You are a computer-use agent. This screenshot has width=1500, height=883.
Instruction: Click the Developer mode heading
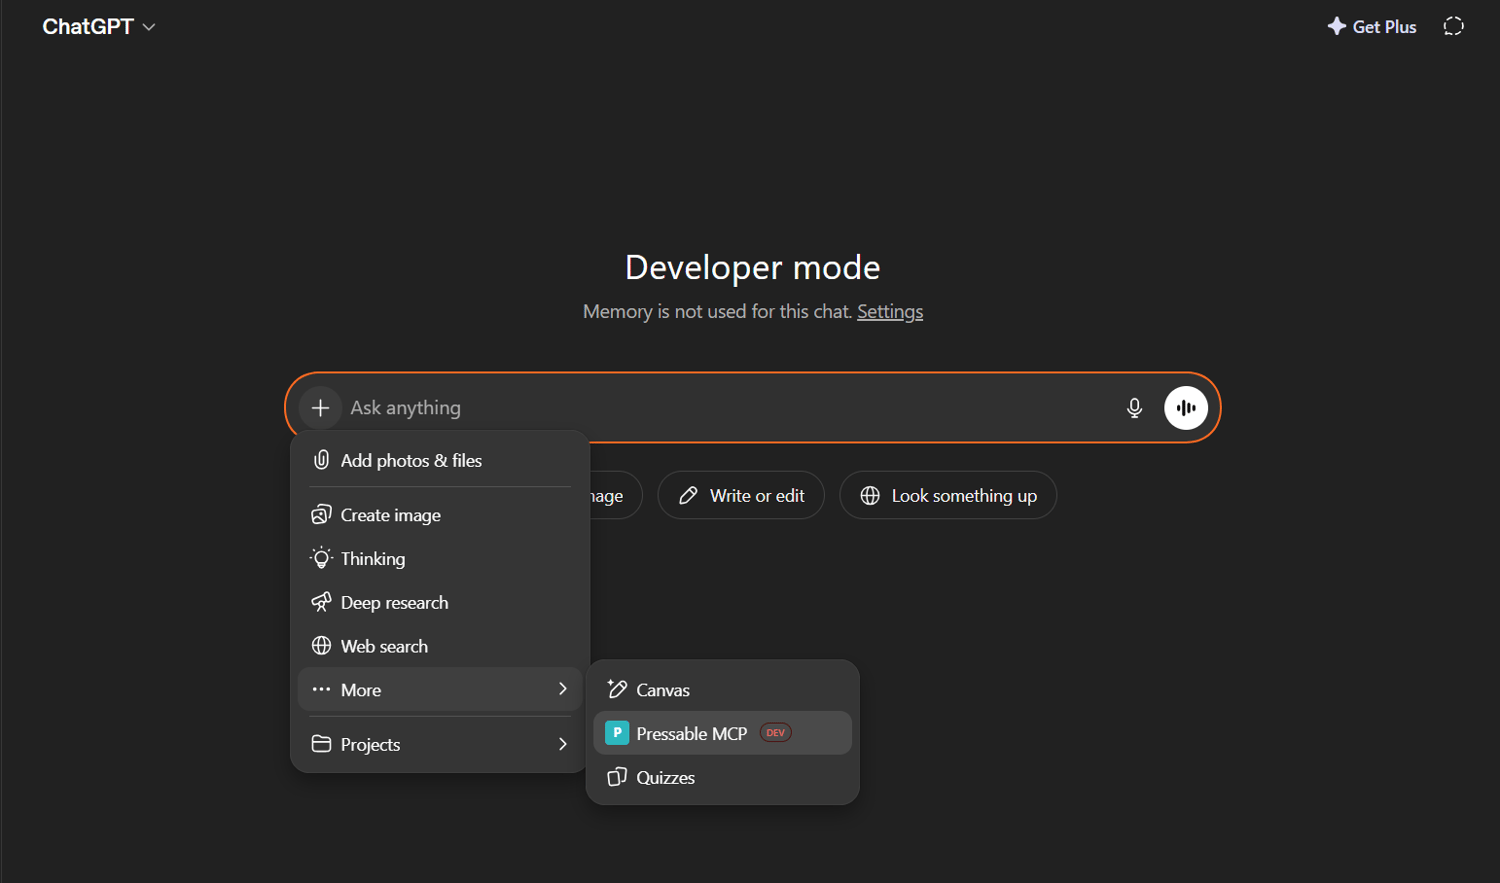click(753, 267)
